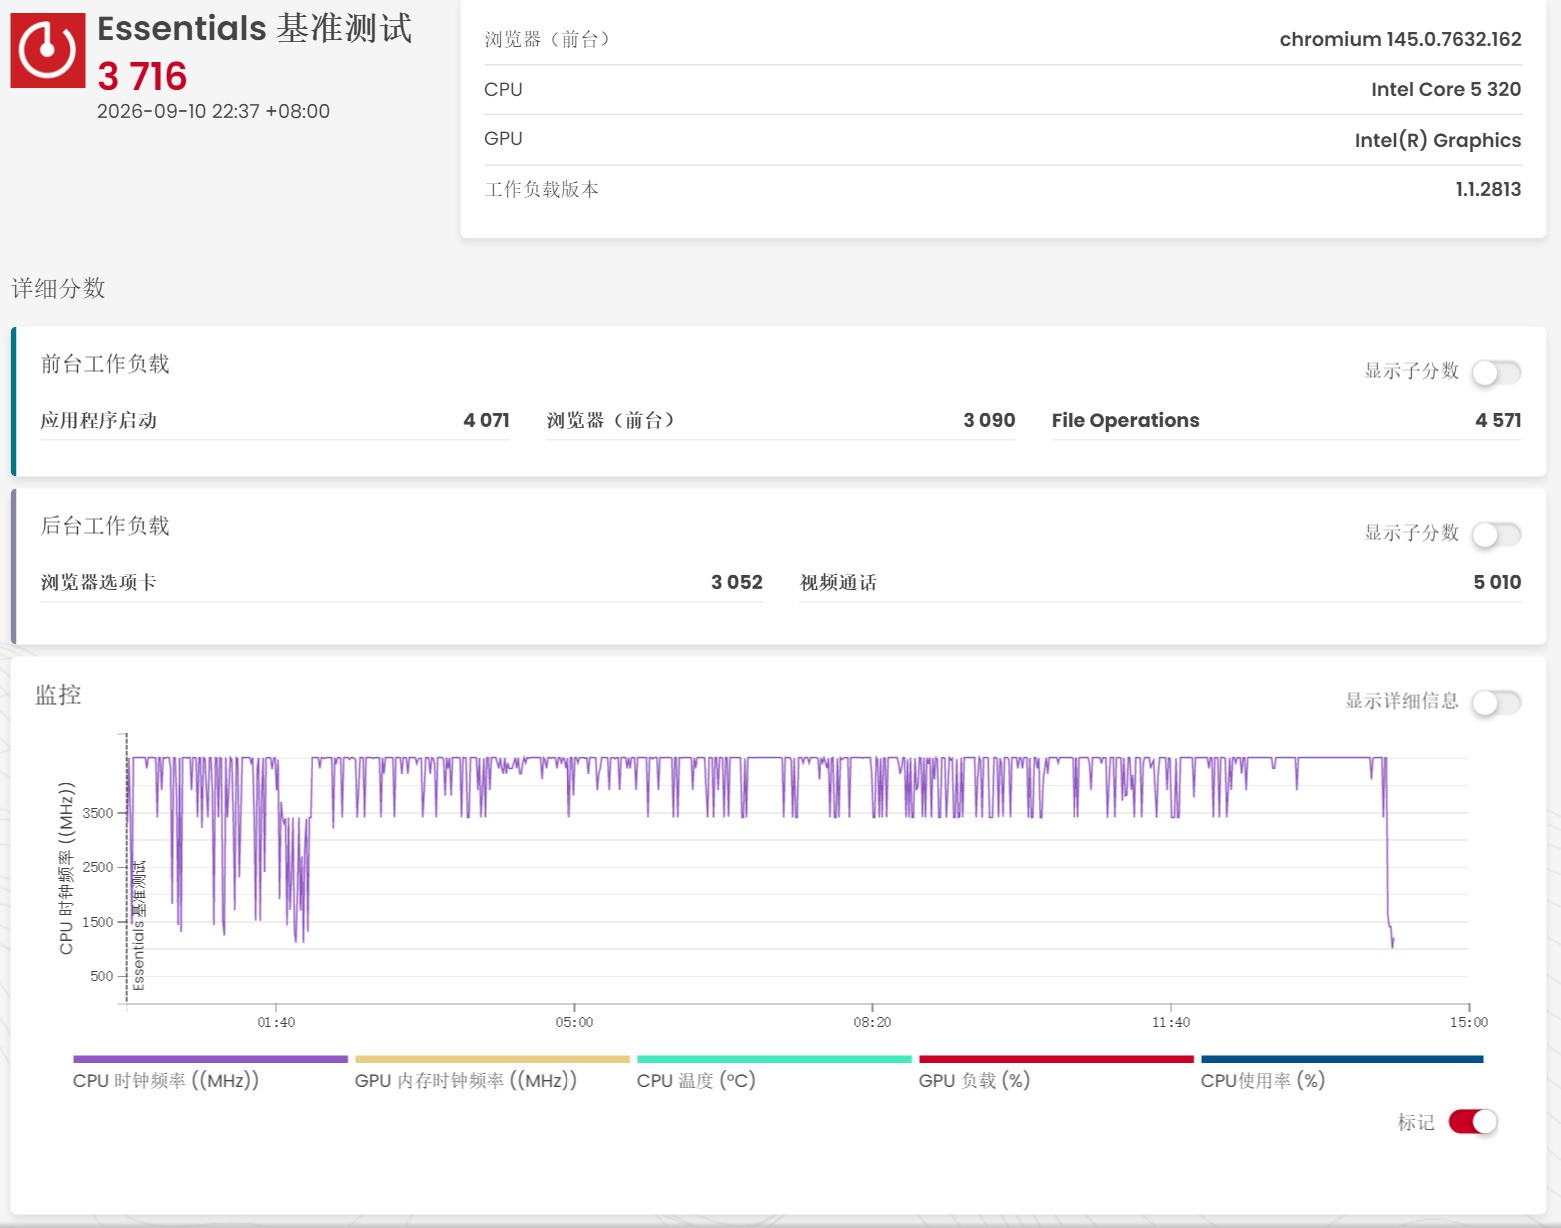The width and height of the screenshot is (1561, 1228).
Task: Select the purple CPU 时钟频率 legend swatch
Action: coord(210,1059)
